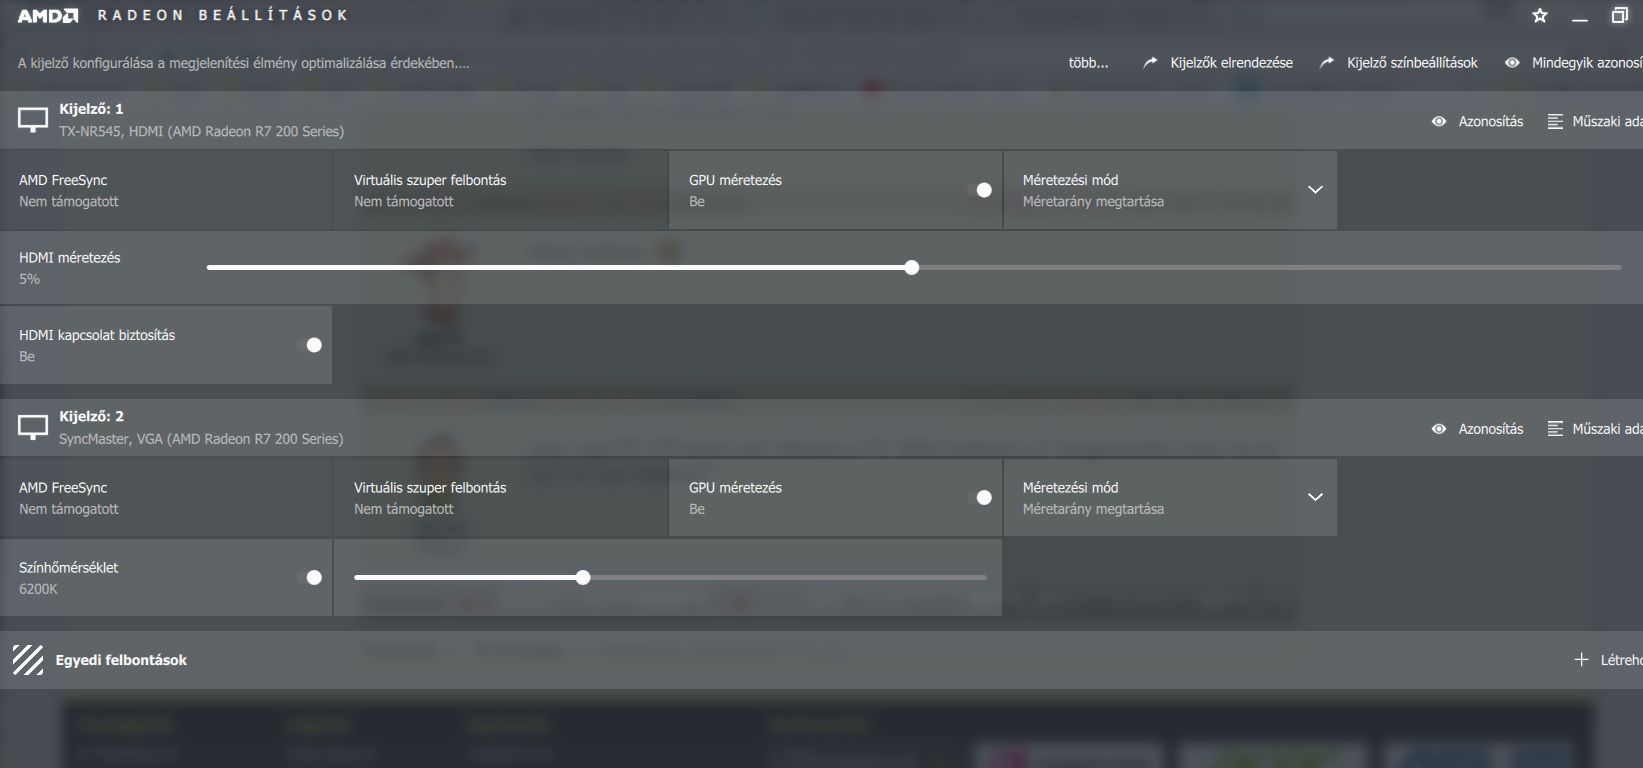Viewport: 1643px width, 768px height.
Task: Toggle HDMI kapcsolat biztosítás switch
Action: coord(314,345)
